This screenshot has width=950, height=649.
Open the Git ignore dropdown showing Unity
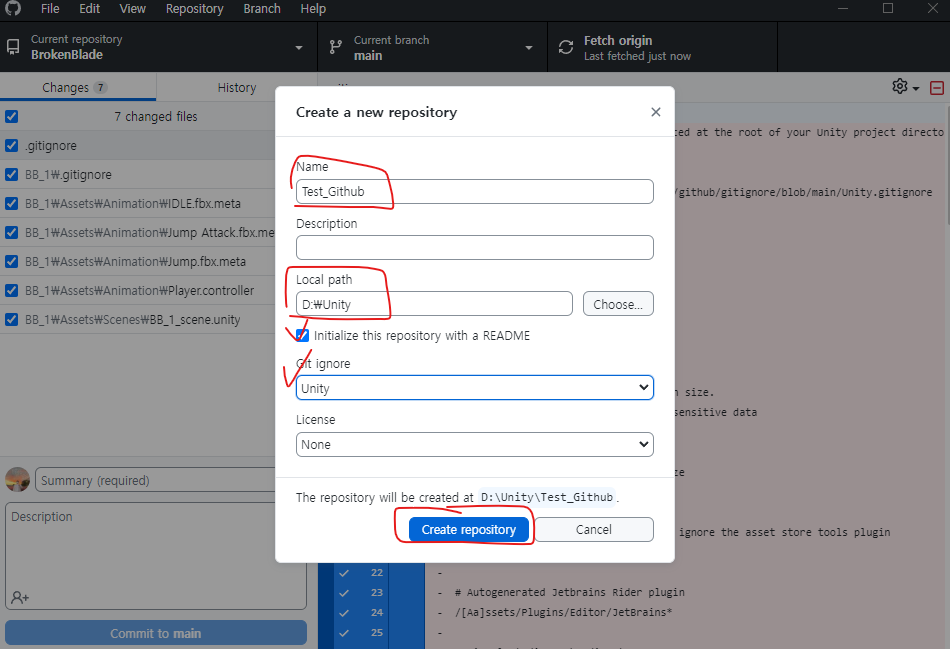tap(474, 387)
